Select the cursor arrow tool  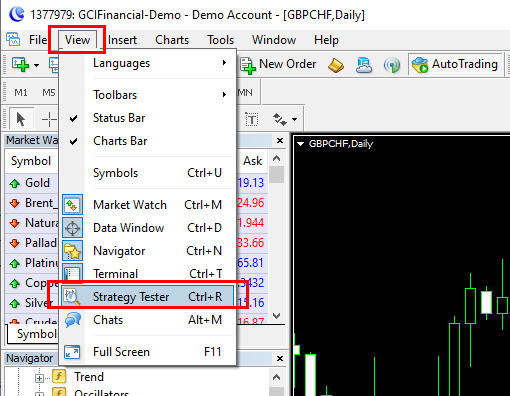(21, 119)
